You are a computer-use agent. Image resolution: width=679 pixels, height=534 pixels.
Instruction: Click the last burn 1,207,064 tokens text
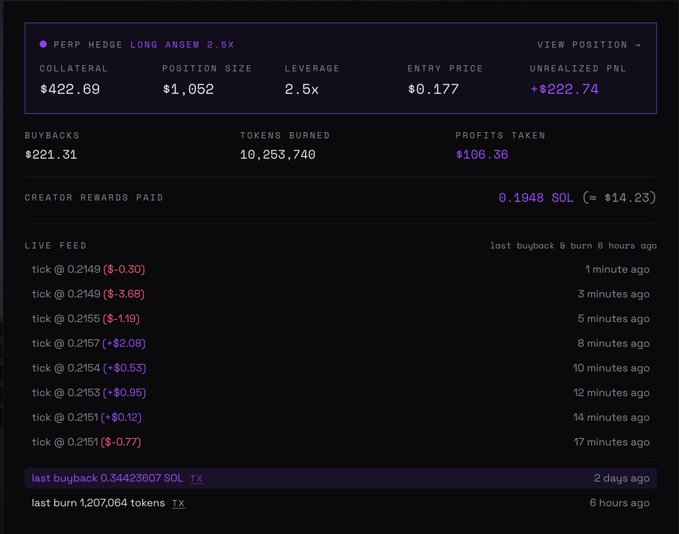(x=98, y=503)
